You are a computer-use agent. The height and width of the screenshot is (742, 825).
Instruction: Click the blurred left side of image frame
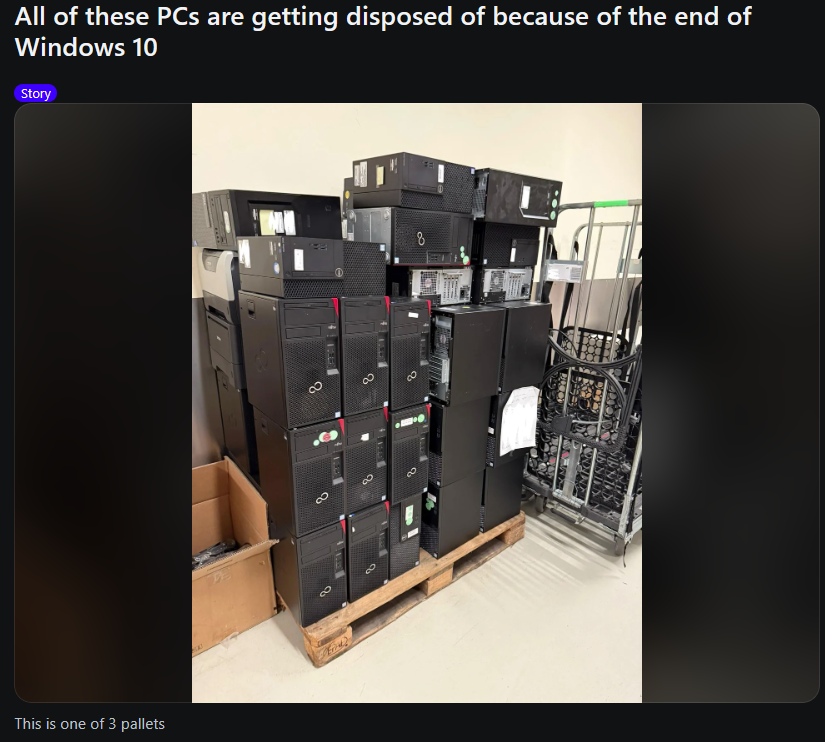pyautogui.click(x=103, y=403)
